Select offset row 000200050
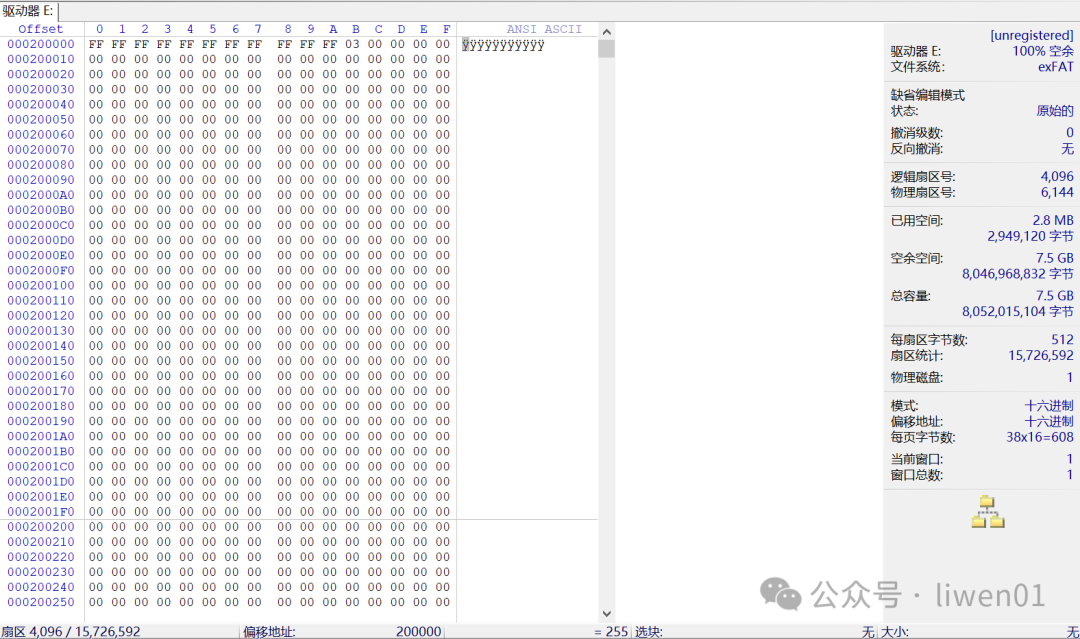Image resolution: width=1080 pixels, height=639 pixels. tap(41, 119)
